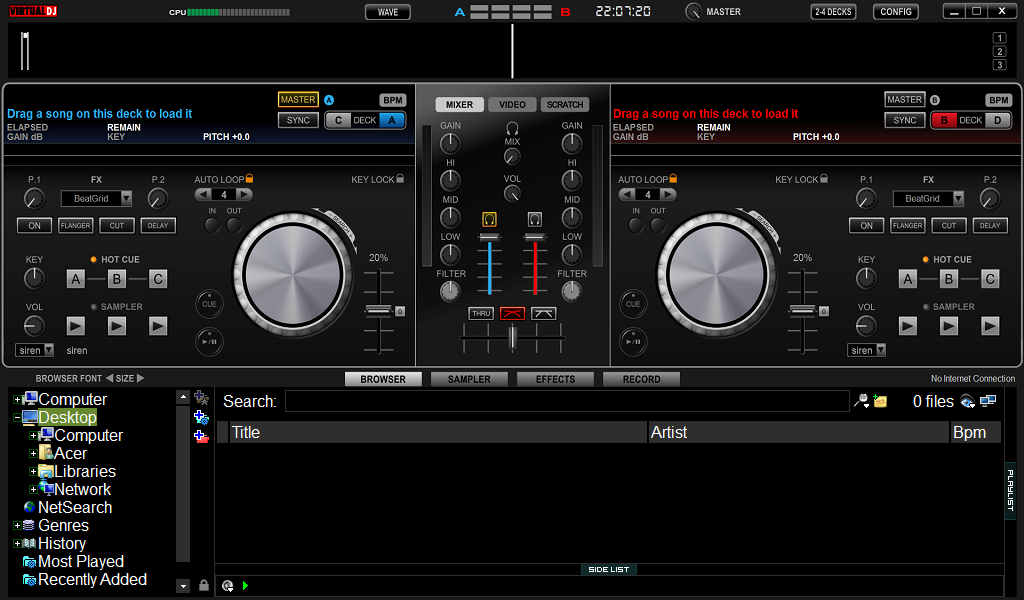Toggle deck A headphone cue icon

click(489, 219)
